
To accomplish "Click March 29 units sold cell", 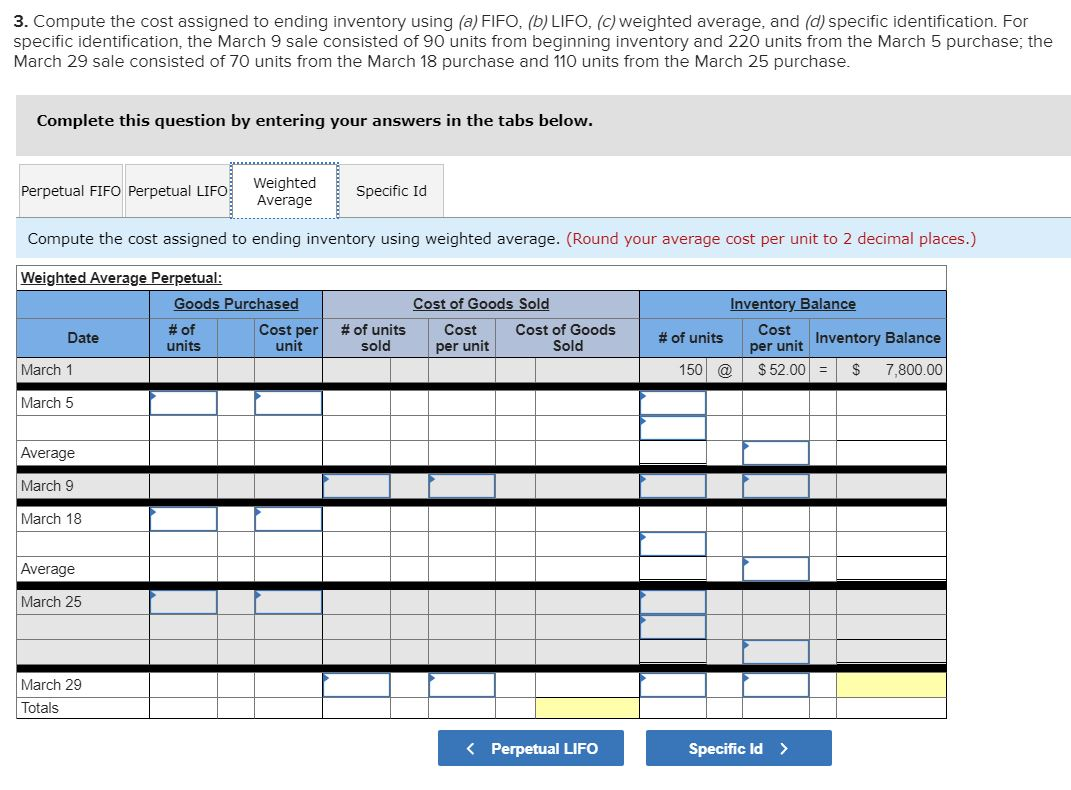I will click(355, 684).
